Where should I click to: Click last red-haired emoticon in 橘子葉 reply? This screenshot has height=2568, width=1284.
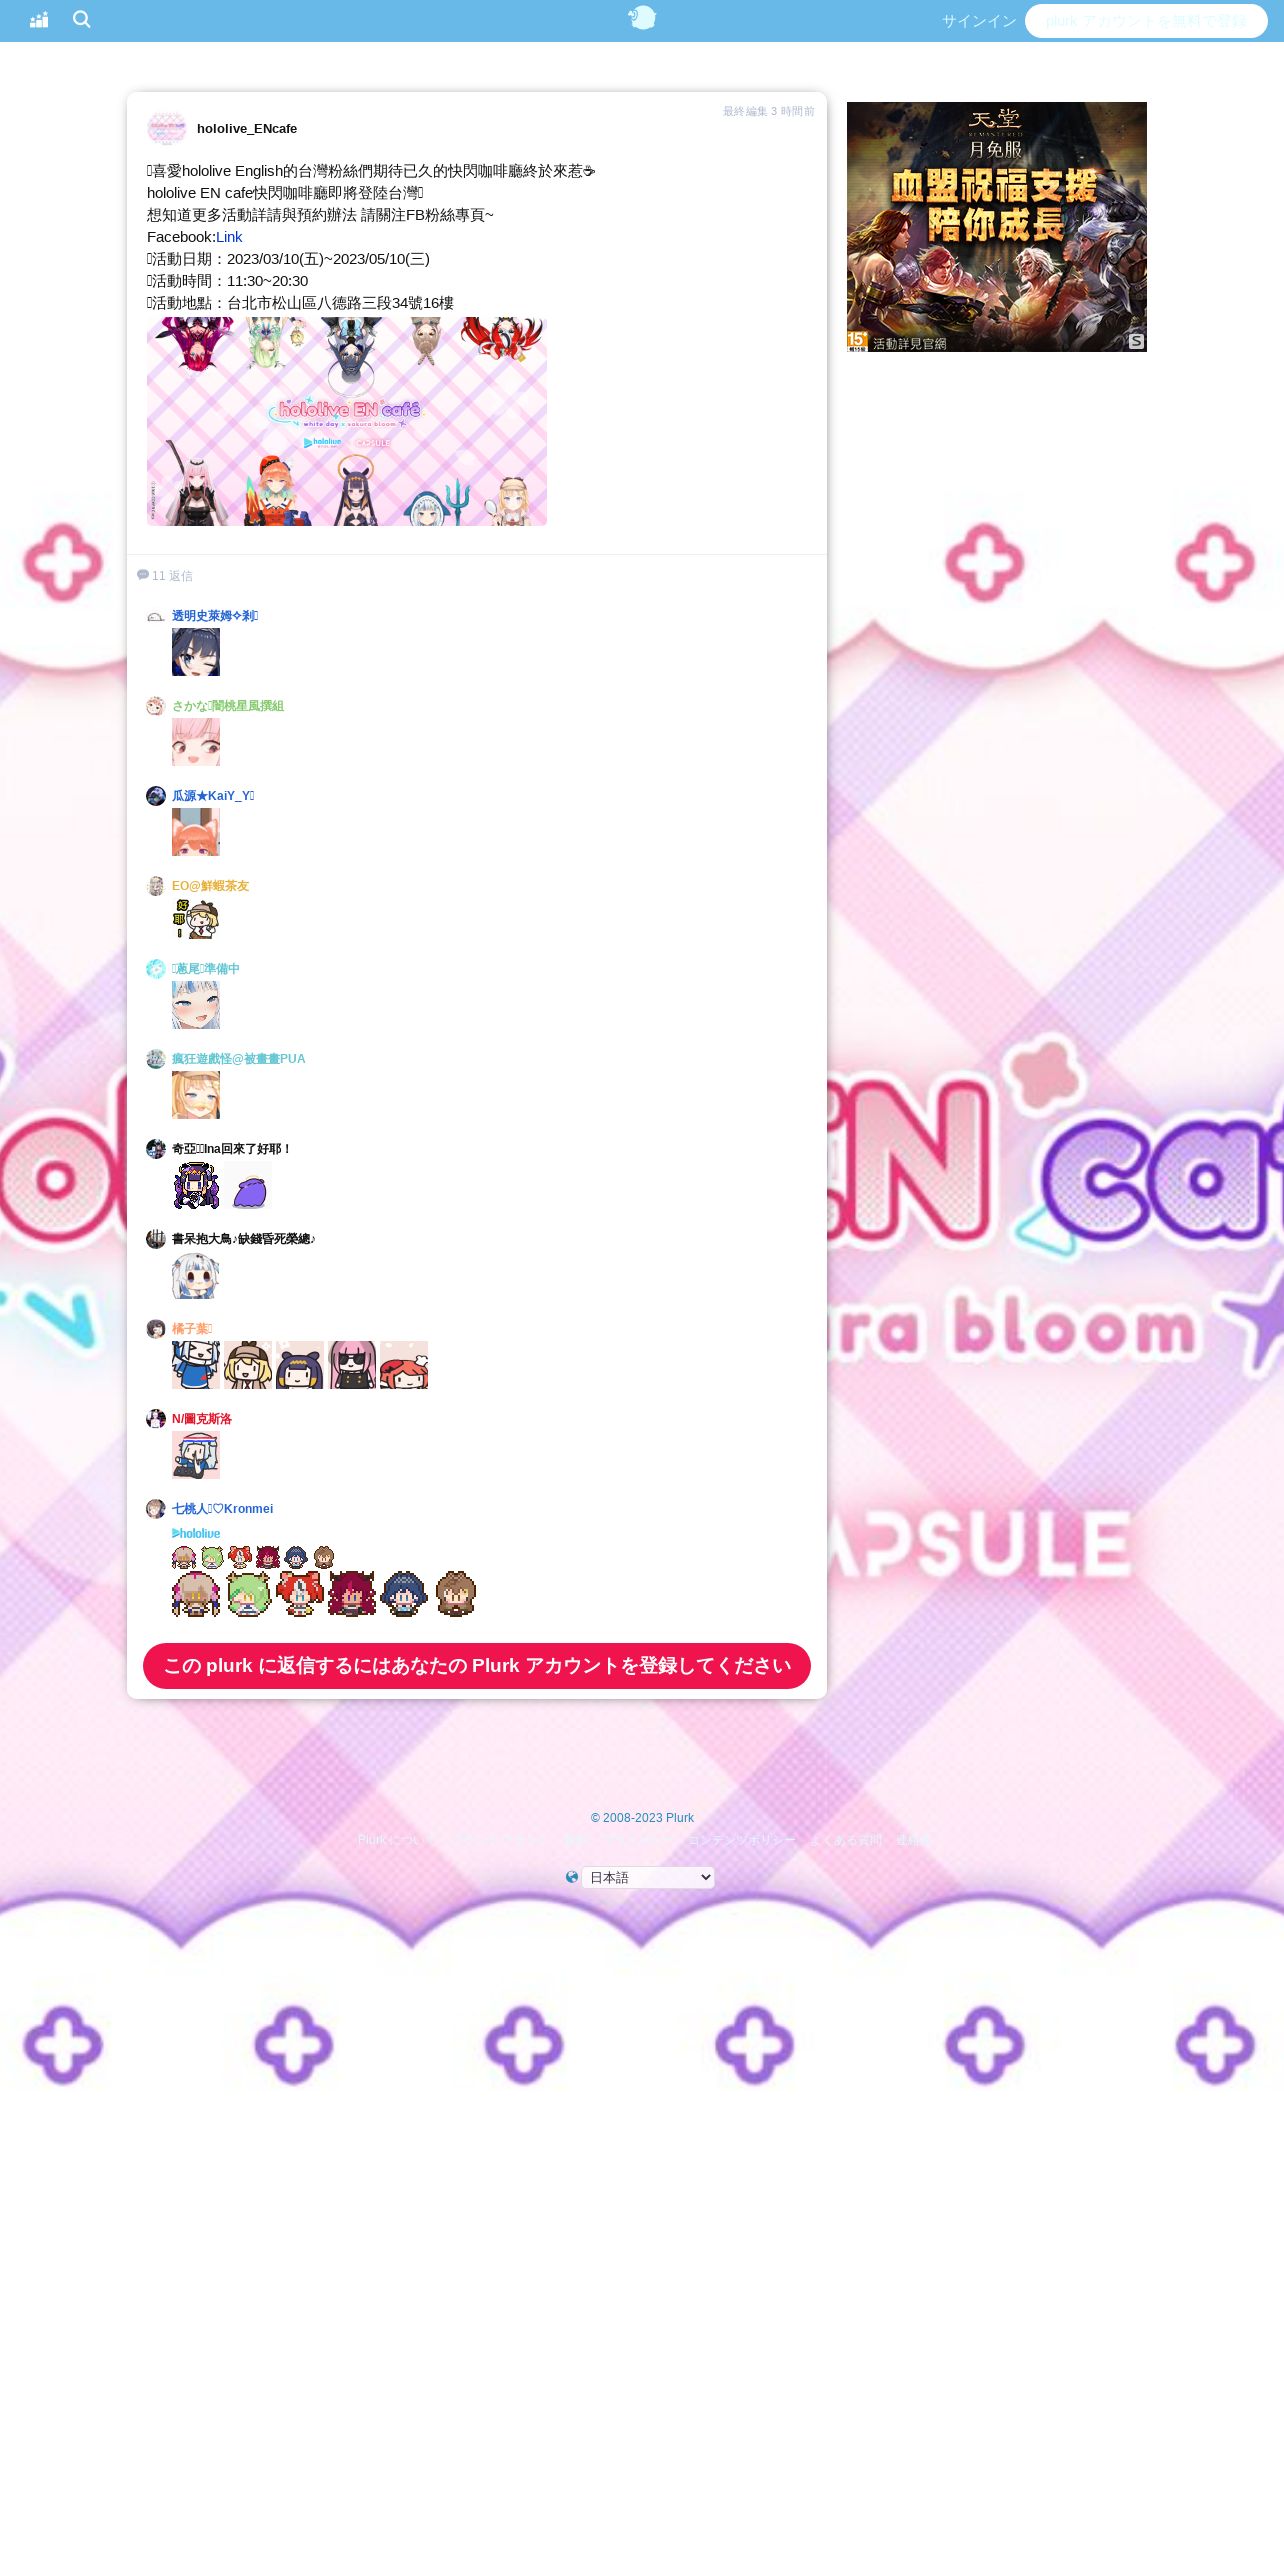coord(404,1365)
